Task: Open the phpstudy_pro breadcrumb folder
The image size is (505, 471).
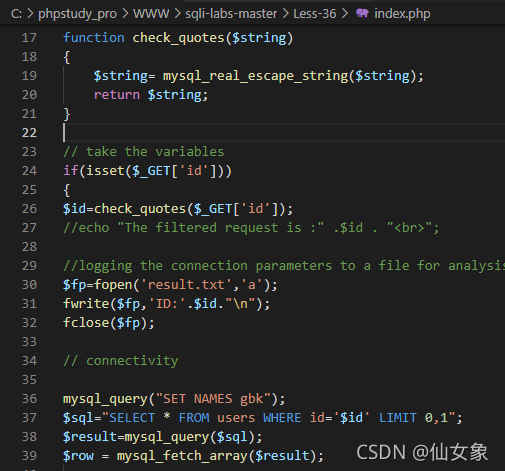Action: tap(77, 14)
